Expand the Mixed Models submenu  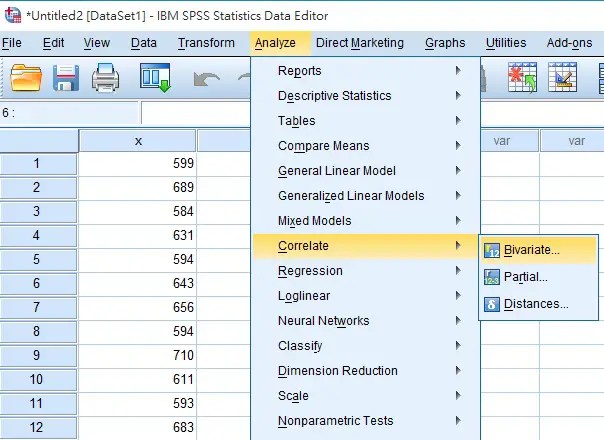[365, 221]
